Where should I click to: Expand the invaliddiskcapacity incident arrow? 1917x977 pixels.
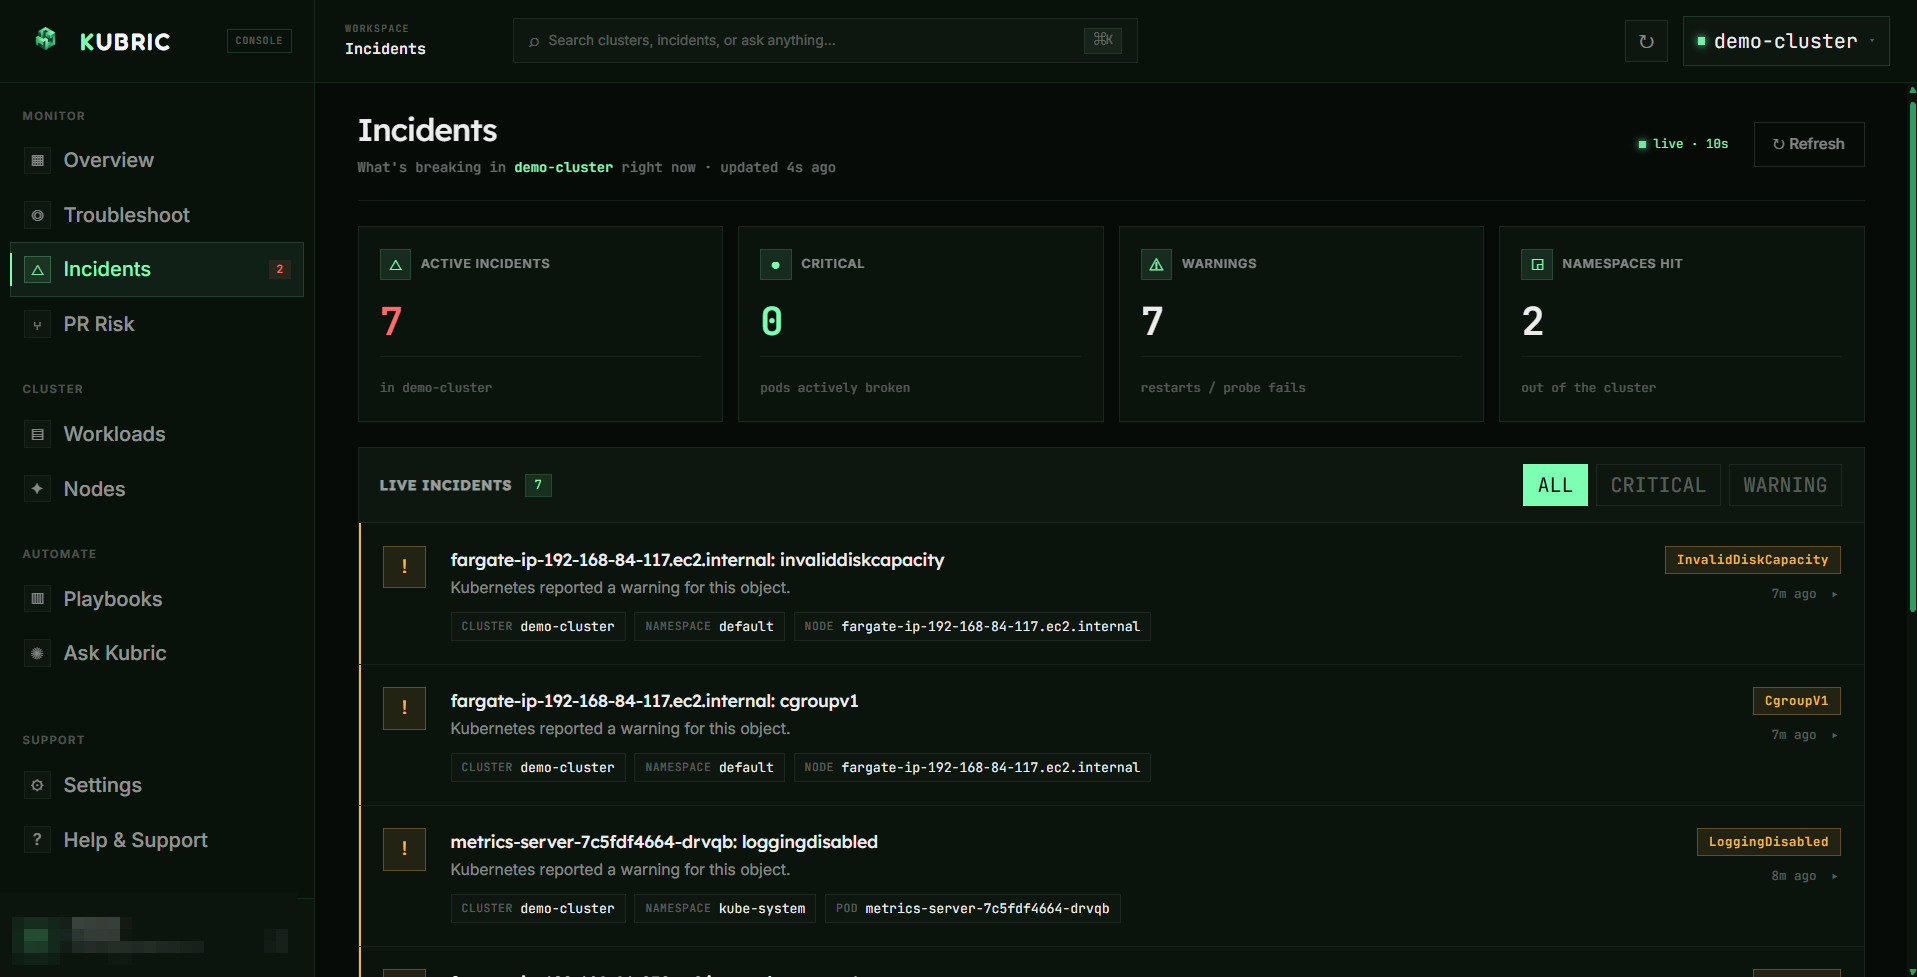pos(1834,594)
